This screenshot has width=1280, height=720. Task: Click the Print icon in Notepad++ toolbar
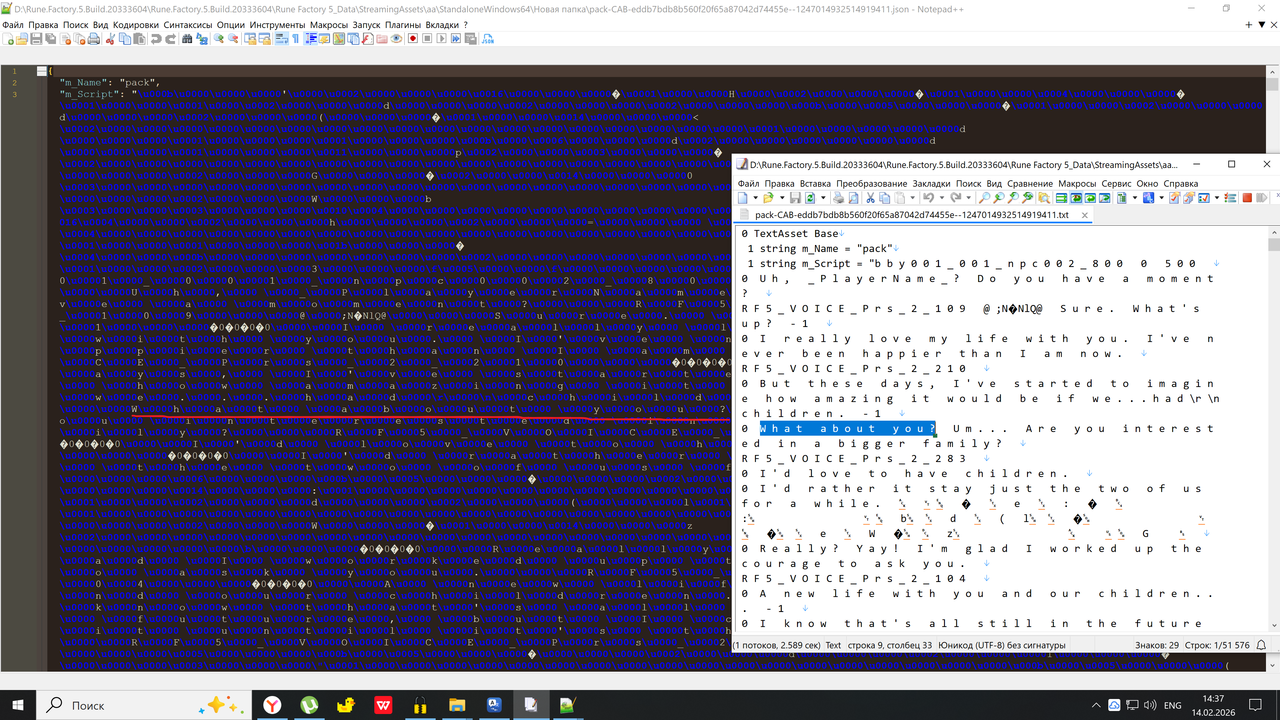coord(94,39)
